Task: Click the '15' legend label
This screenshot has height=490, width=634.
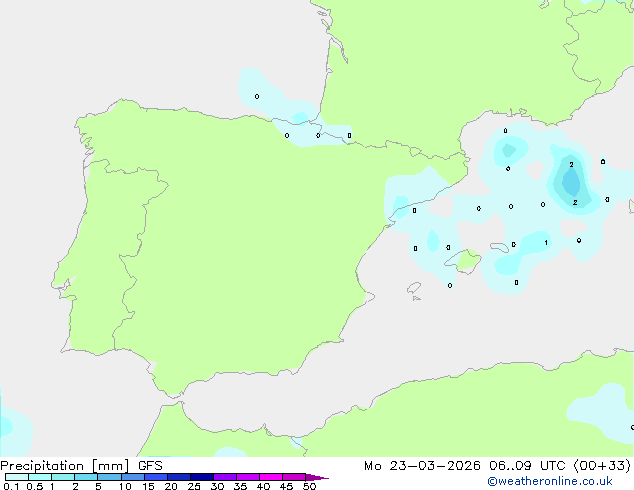Action: point(148,486)
